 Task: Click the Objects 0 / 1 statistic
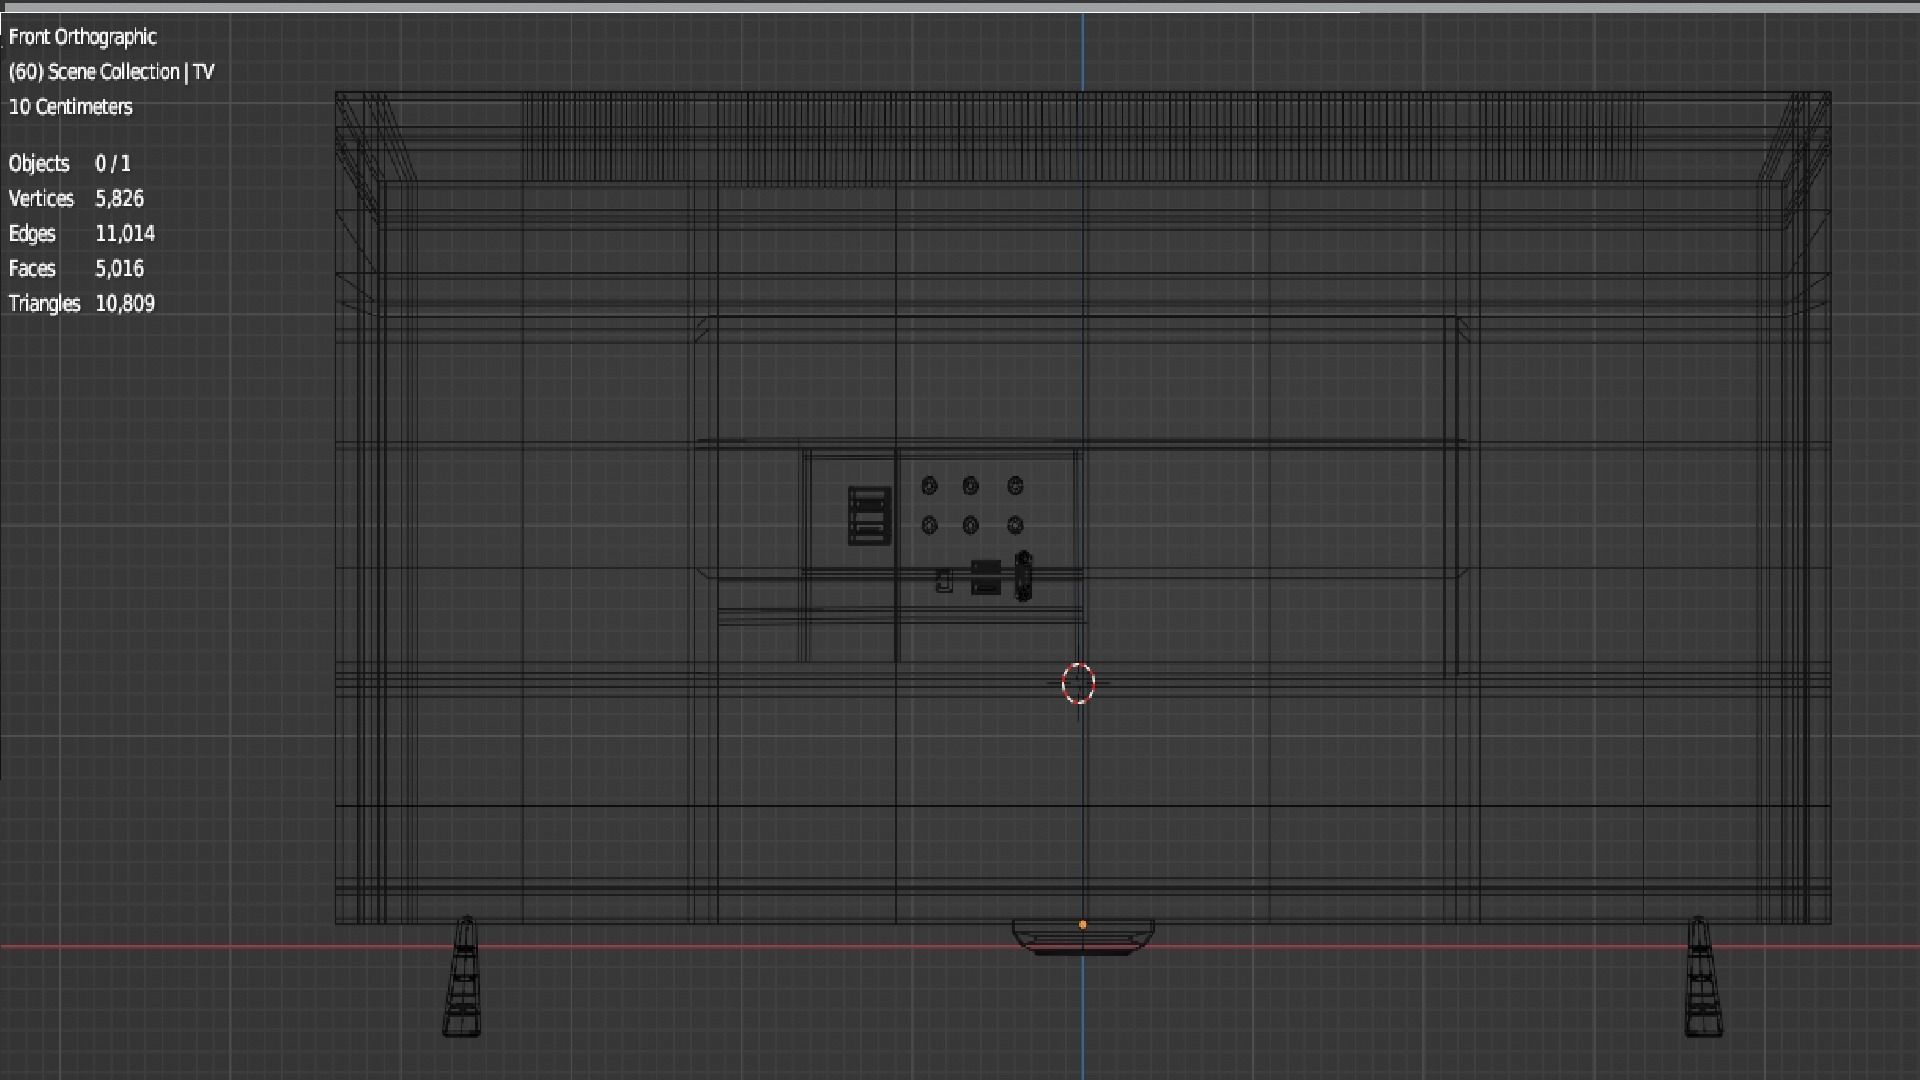click(70, 163)
